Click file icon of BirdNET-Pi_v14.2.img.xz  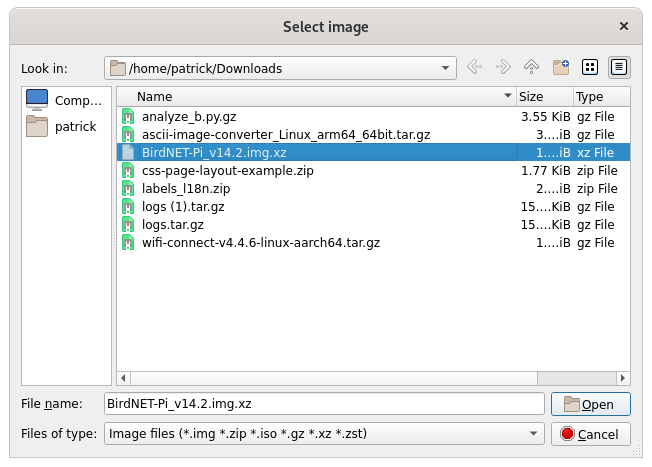pos(128,152)
